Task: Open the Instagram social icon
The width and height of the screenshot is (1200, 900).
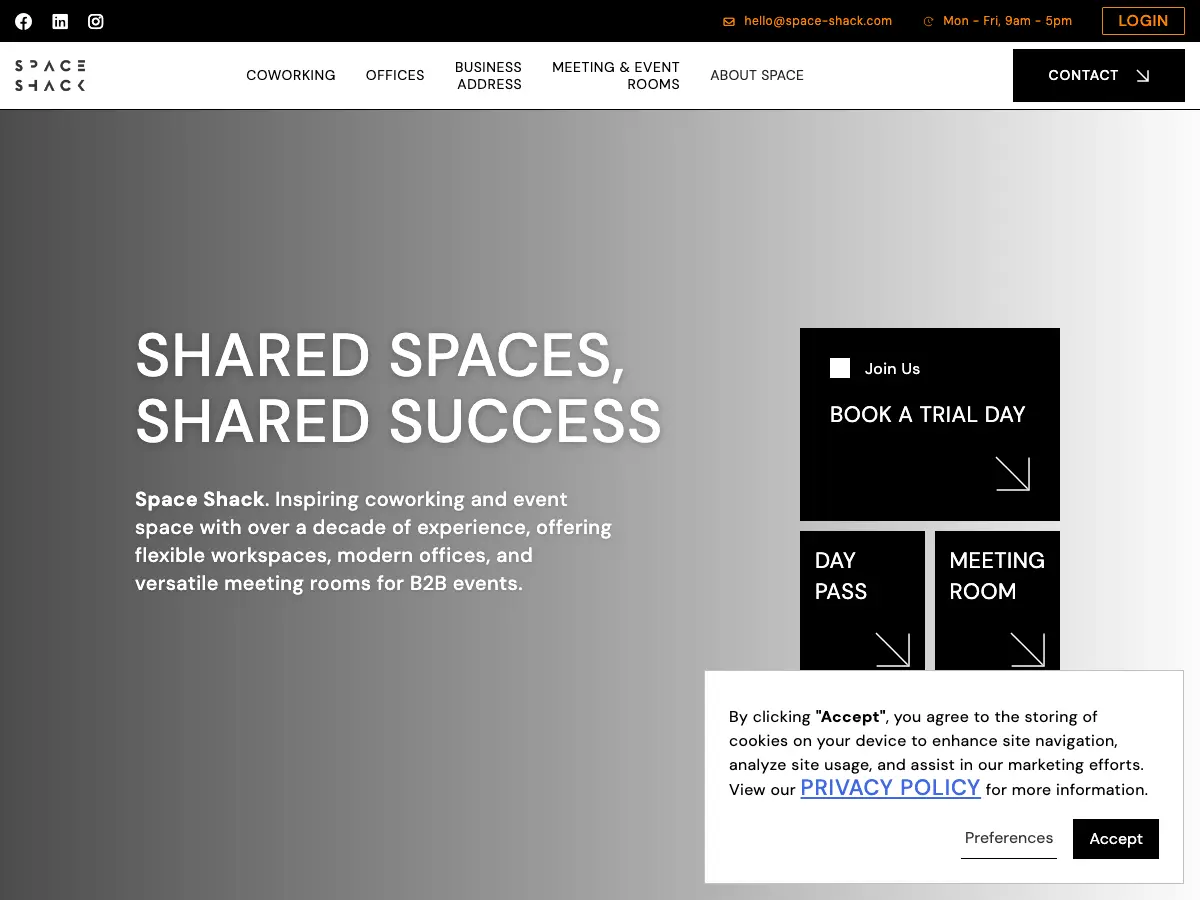Action: pyautogui.click(x=96, y=21)
